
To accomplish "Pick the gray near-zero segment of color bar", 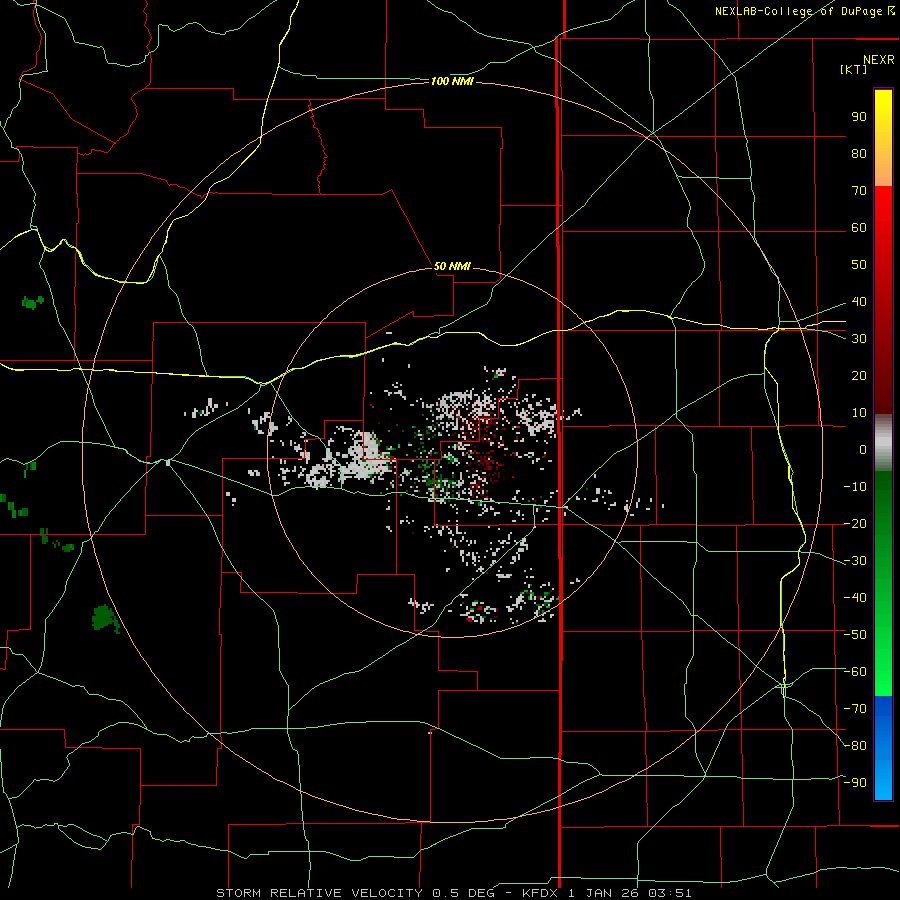I will [x=883, y=443].
